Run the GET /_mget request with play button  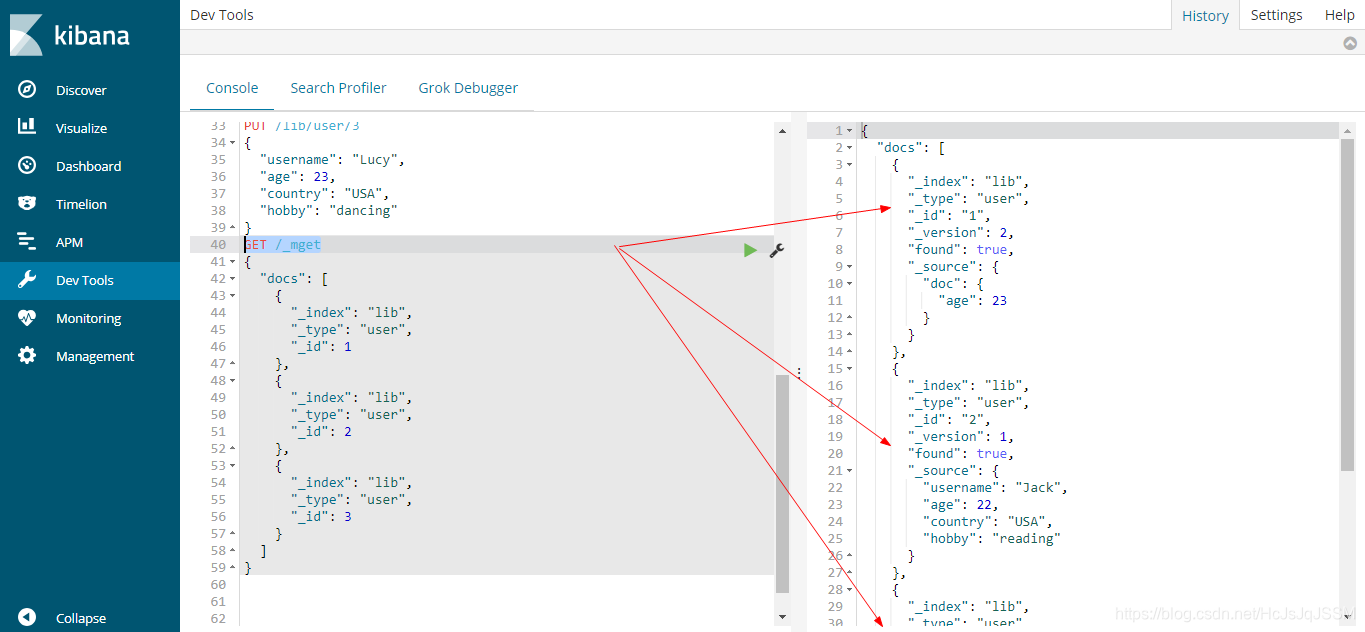click(750, 250)
